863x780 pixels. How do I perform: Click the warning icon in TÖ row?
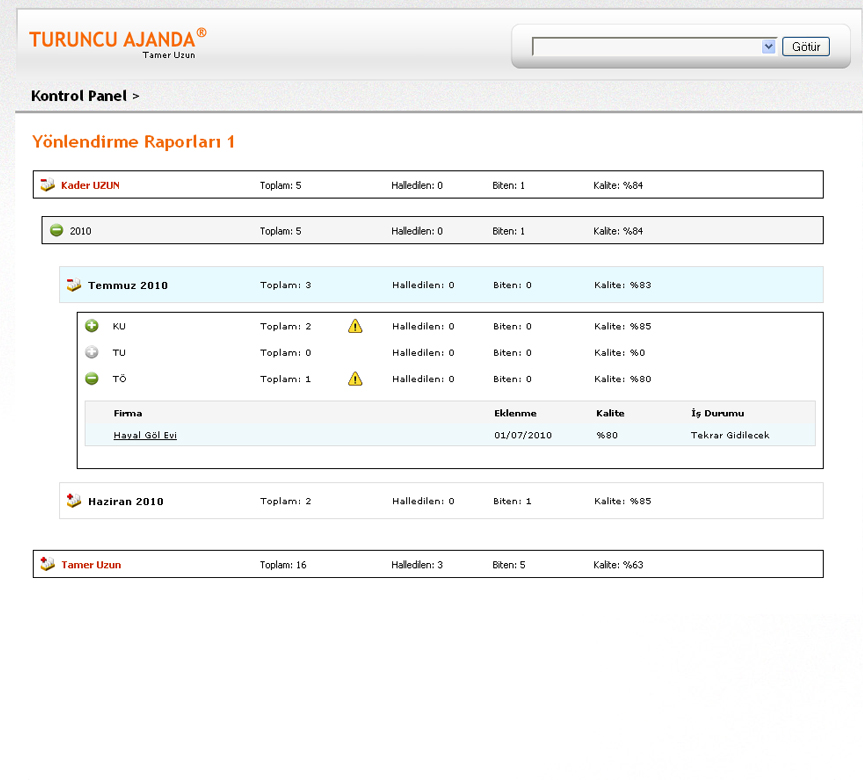[355, 379]
